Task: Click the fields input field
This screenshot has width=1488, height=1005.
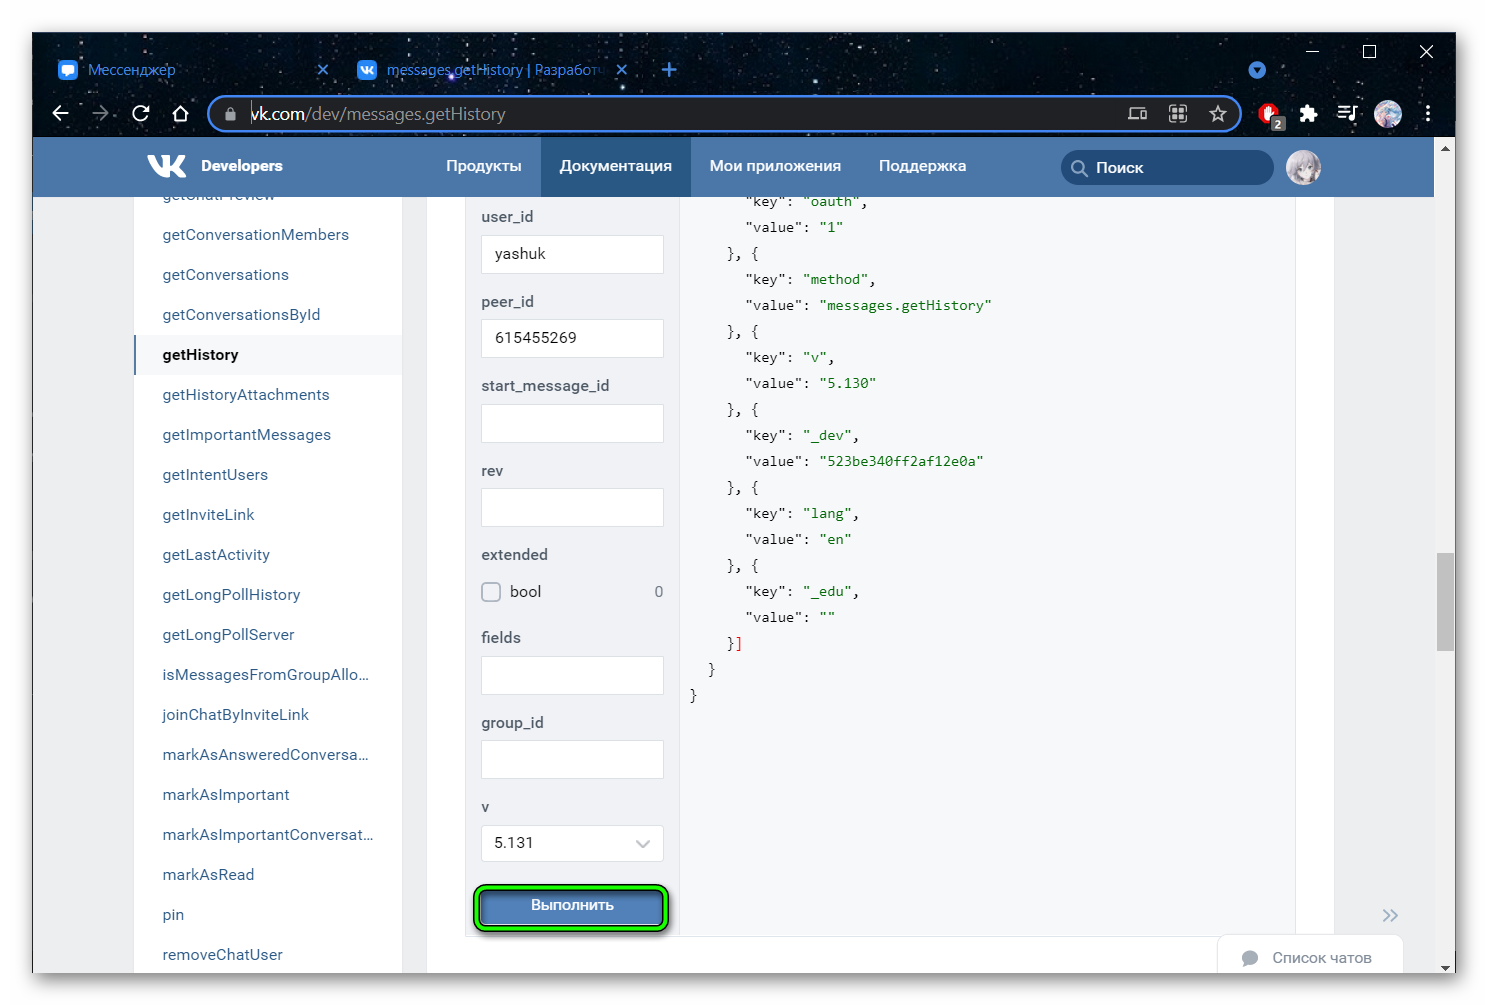Action: click(572, 675)
